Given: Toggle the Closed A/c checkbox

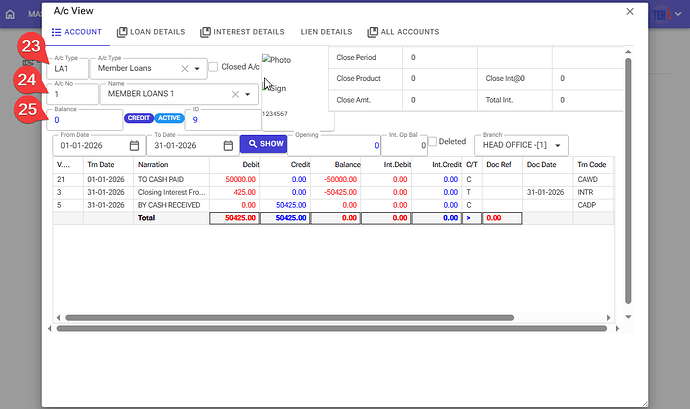Looking at the screenshot, I should coord(213,67).
